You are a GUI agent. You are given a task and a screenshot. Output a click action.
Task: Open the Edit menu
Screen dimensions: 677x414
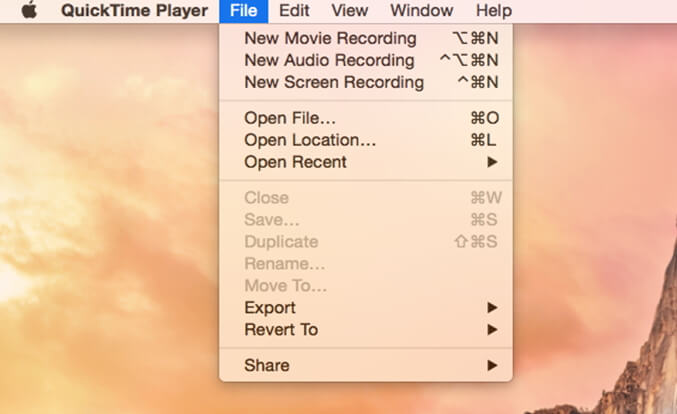click(294, 10)
